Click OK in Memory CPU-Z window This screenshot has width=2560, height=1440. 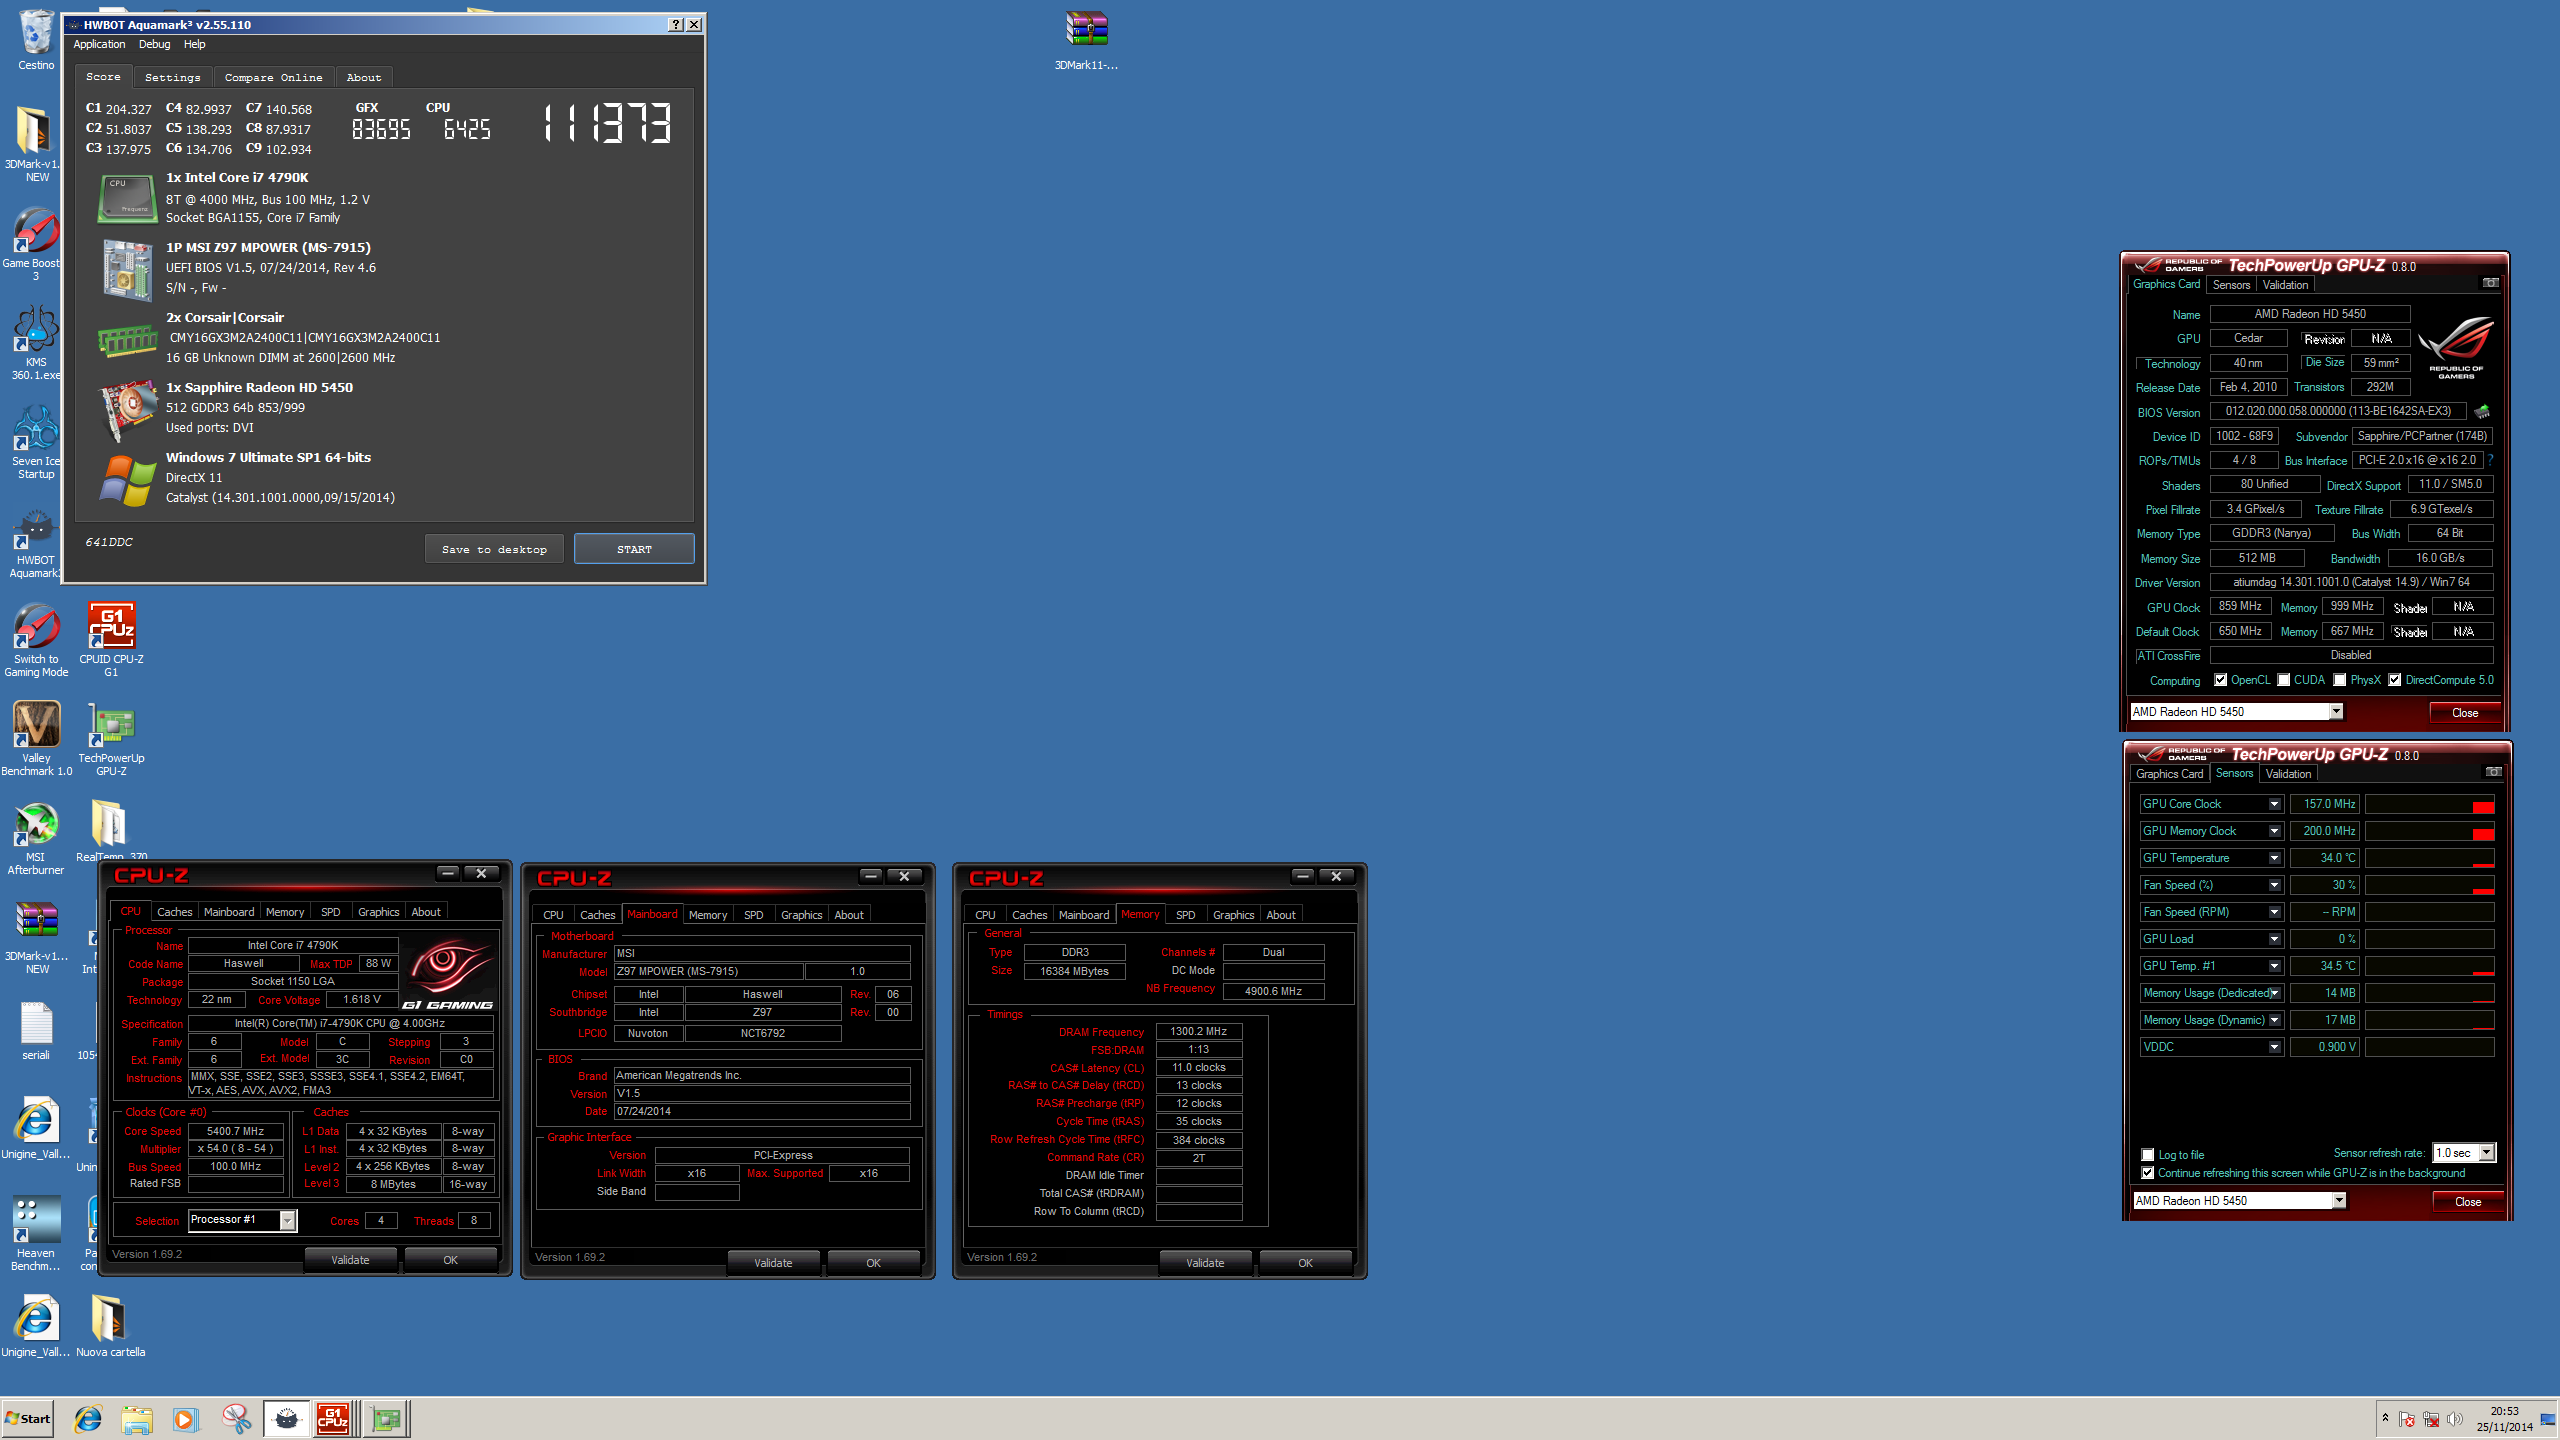pyautogui.click(x=1305, y=1263)
